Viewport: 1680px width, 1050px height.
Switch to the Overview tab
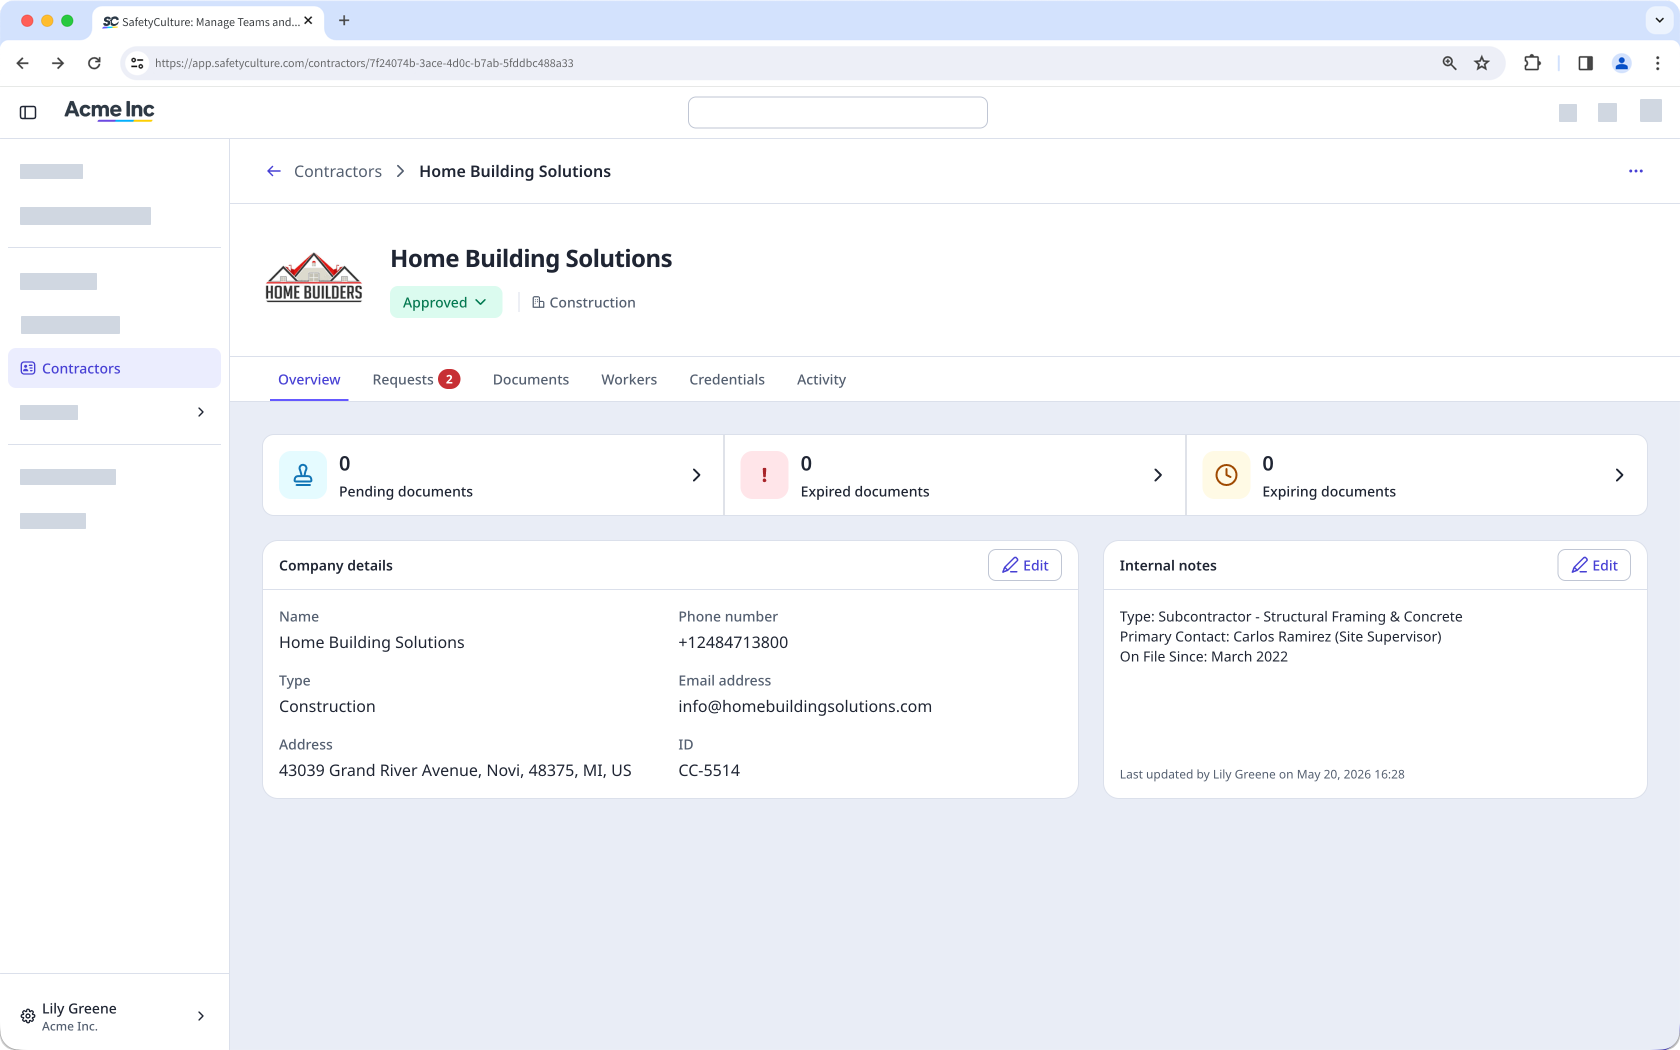(x=309, y=379)
